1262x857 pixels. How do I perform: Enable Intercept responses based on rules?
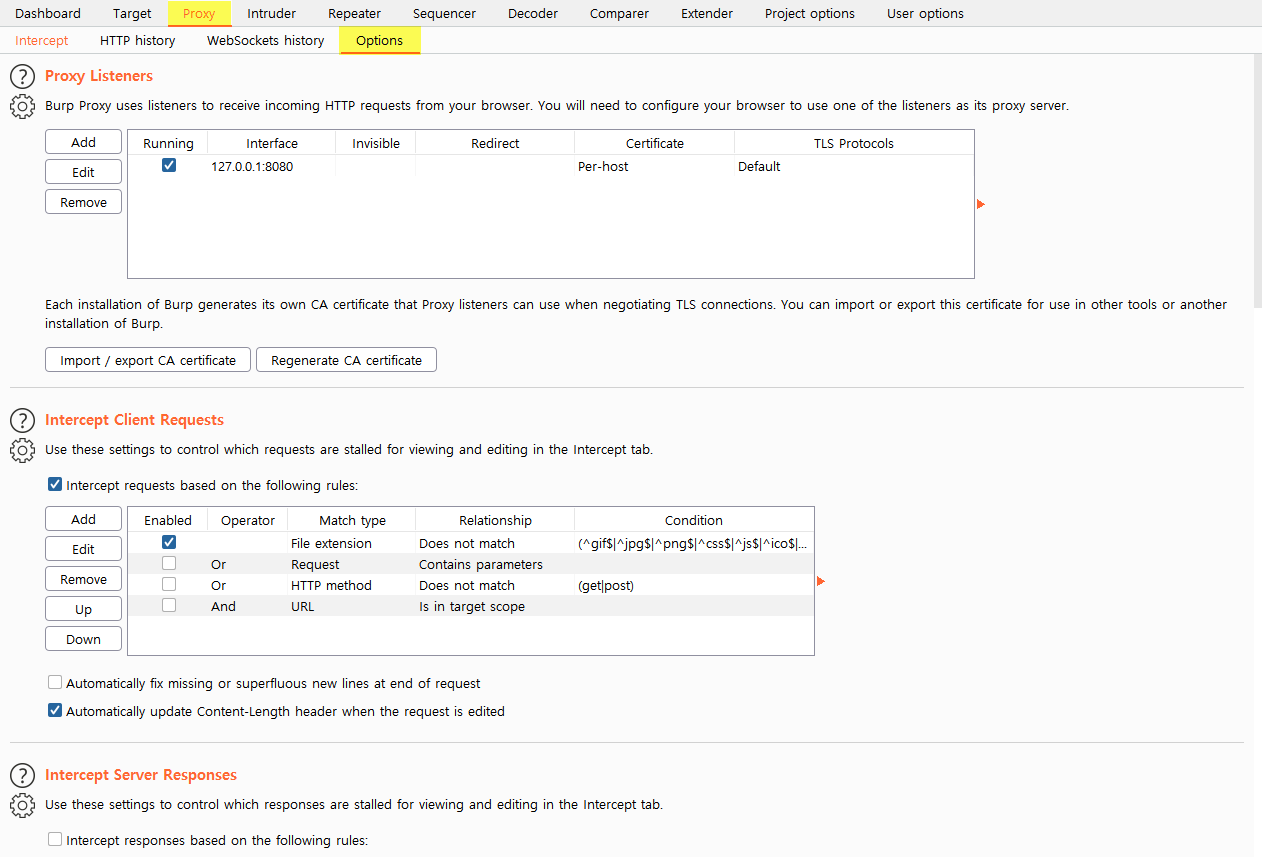click(x=55, y=840)
